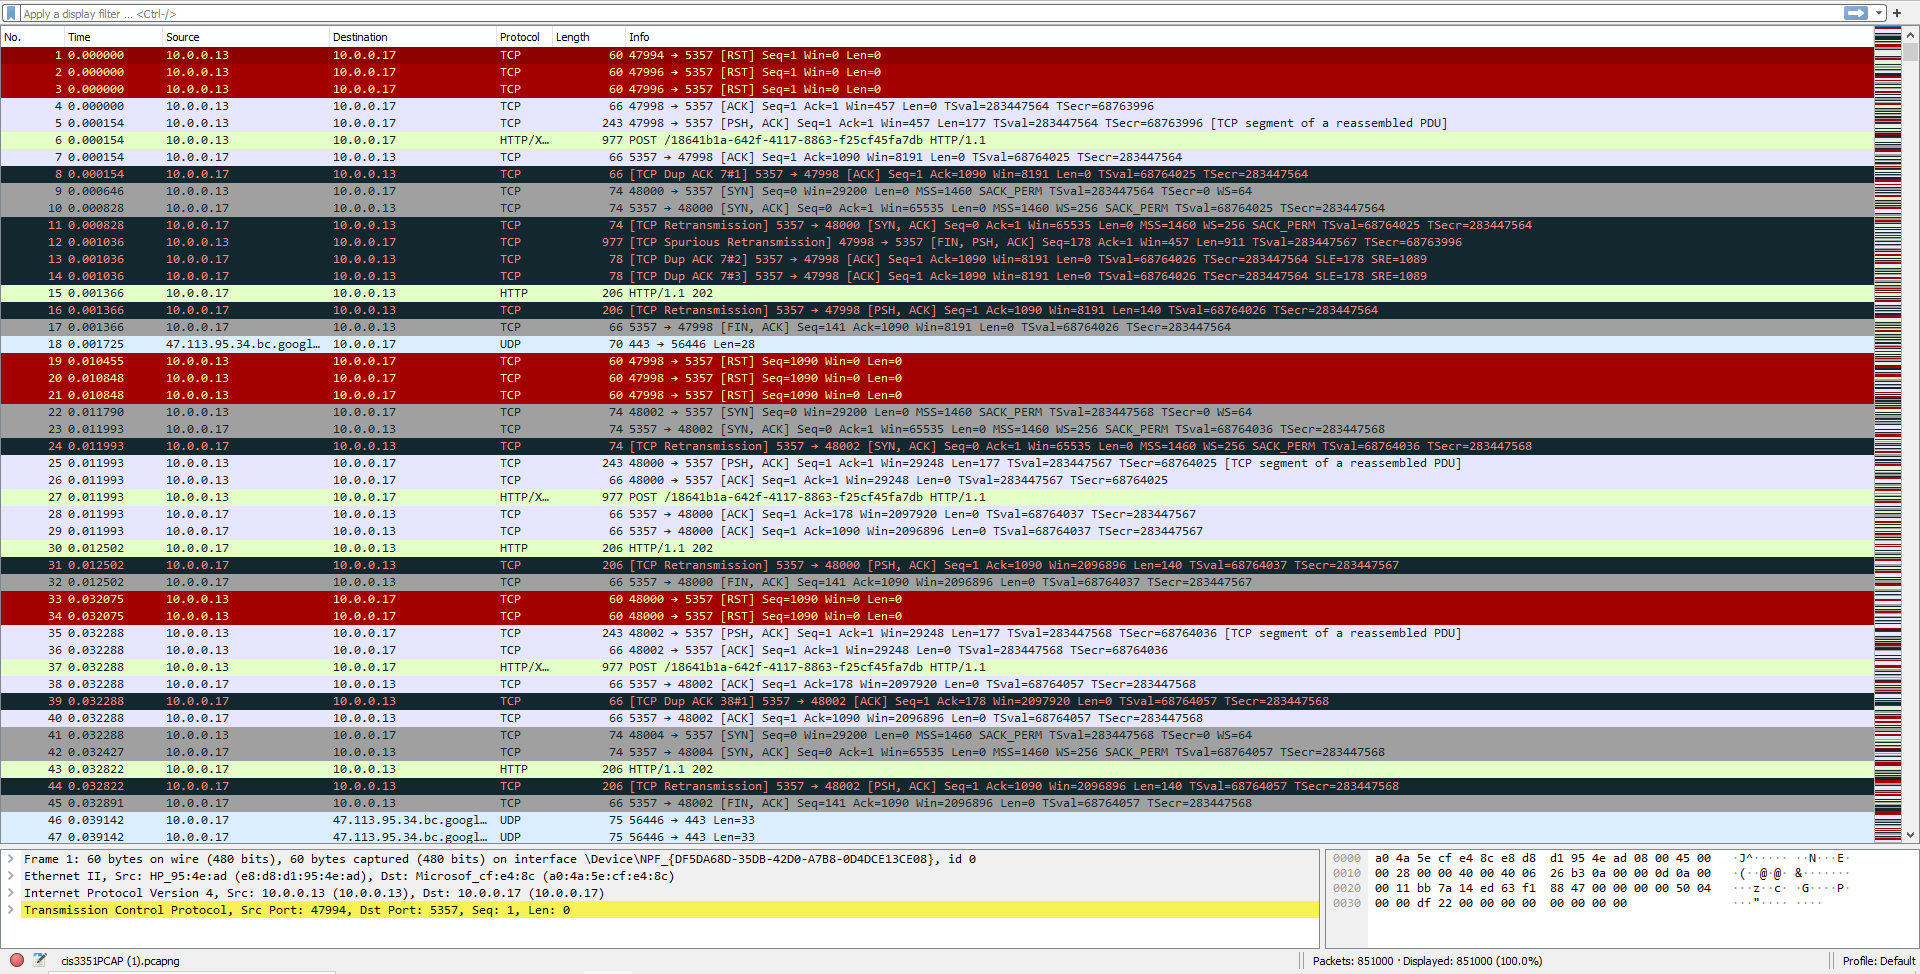Expand the Ethernet II details node

(10, 876)
